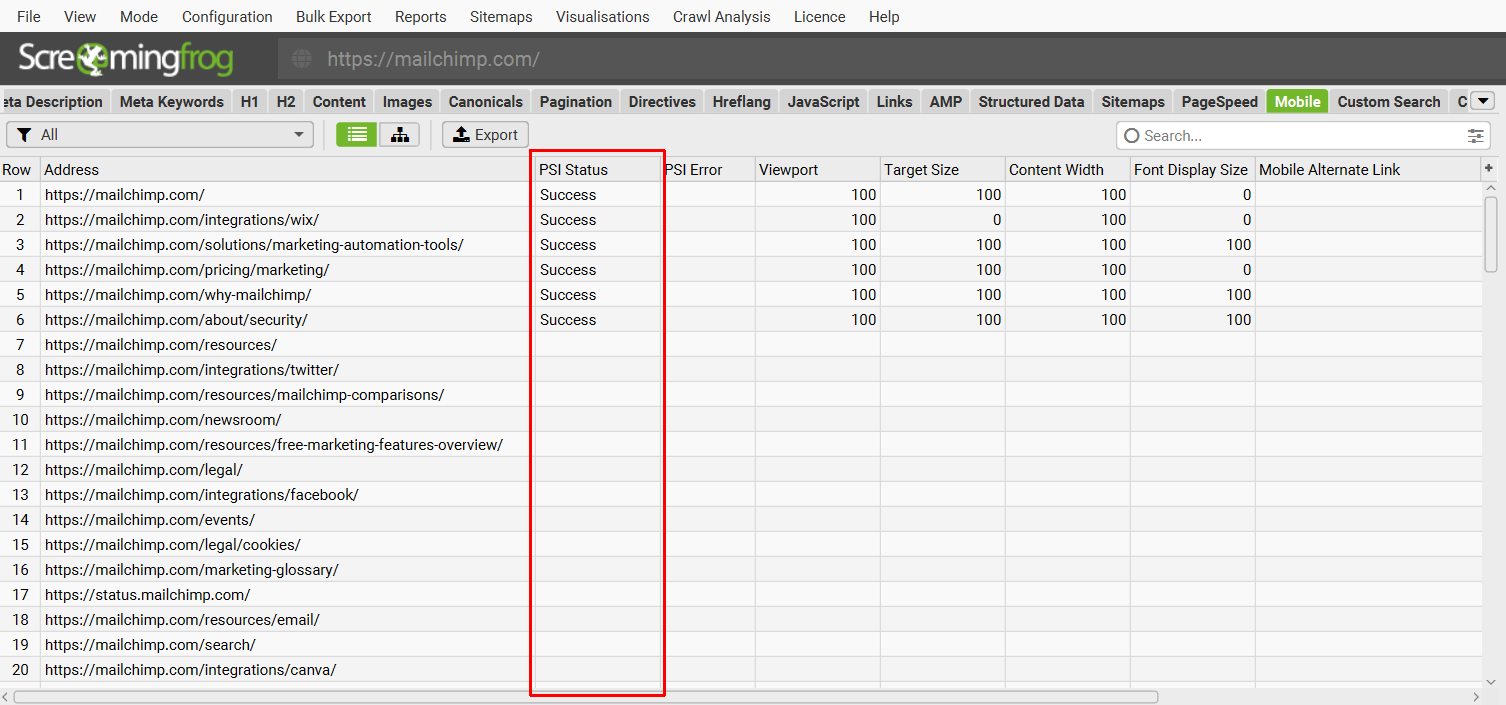Open the Crawl Analysis menu
1506x705 pixels.
pyautogui.click(x=722, y=17)
